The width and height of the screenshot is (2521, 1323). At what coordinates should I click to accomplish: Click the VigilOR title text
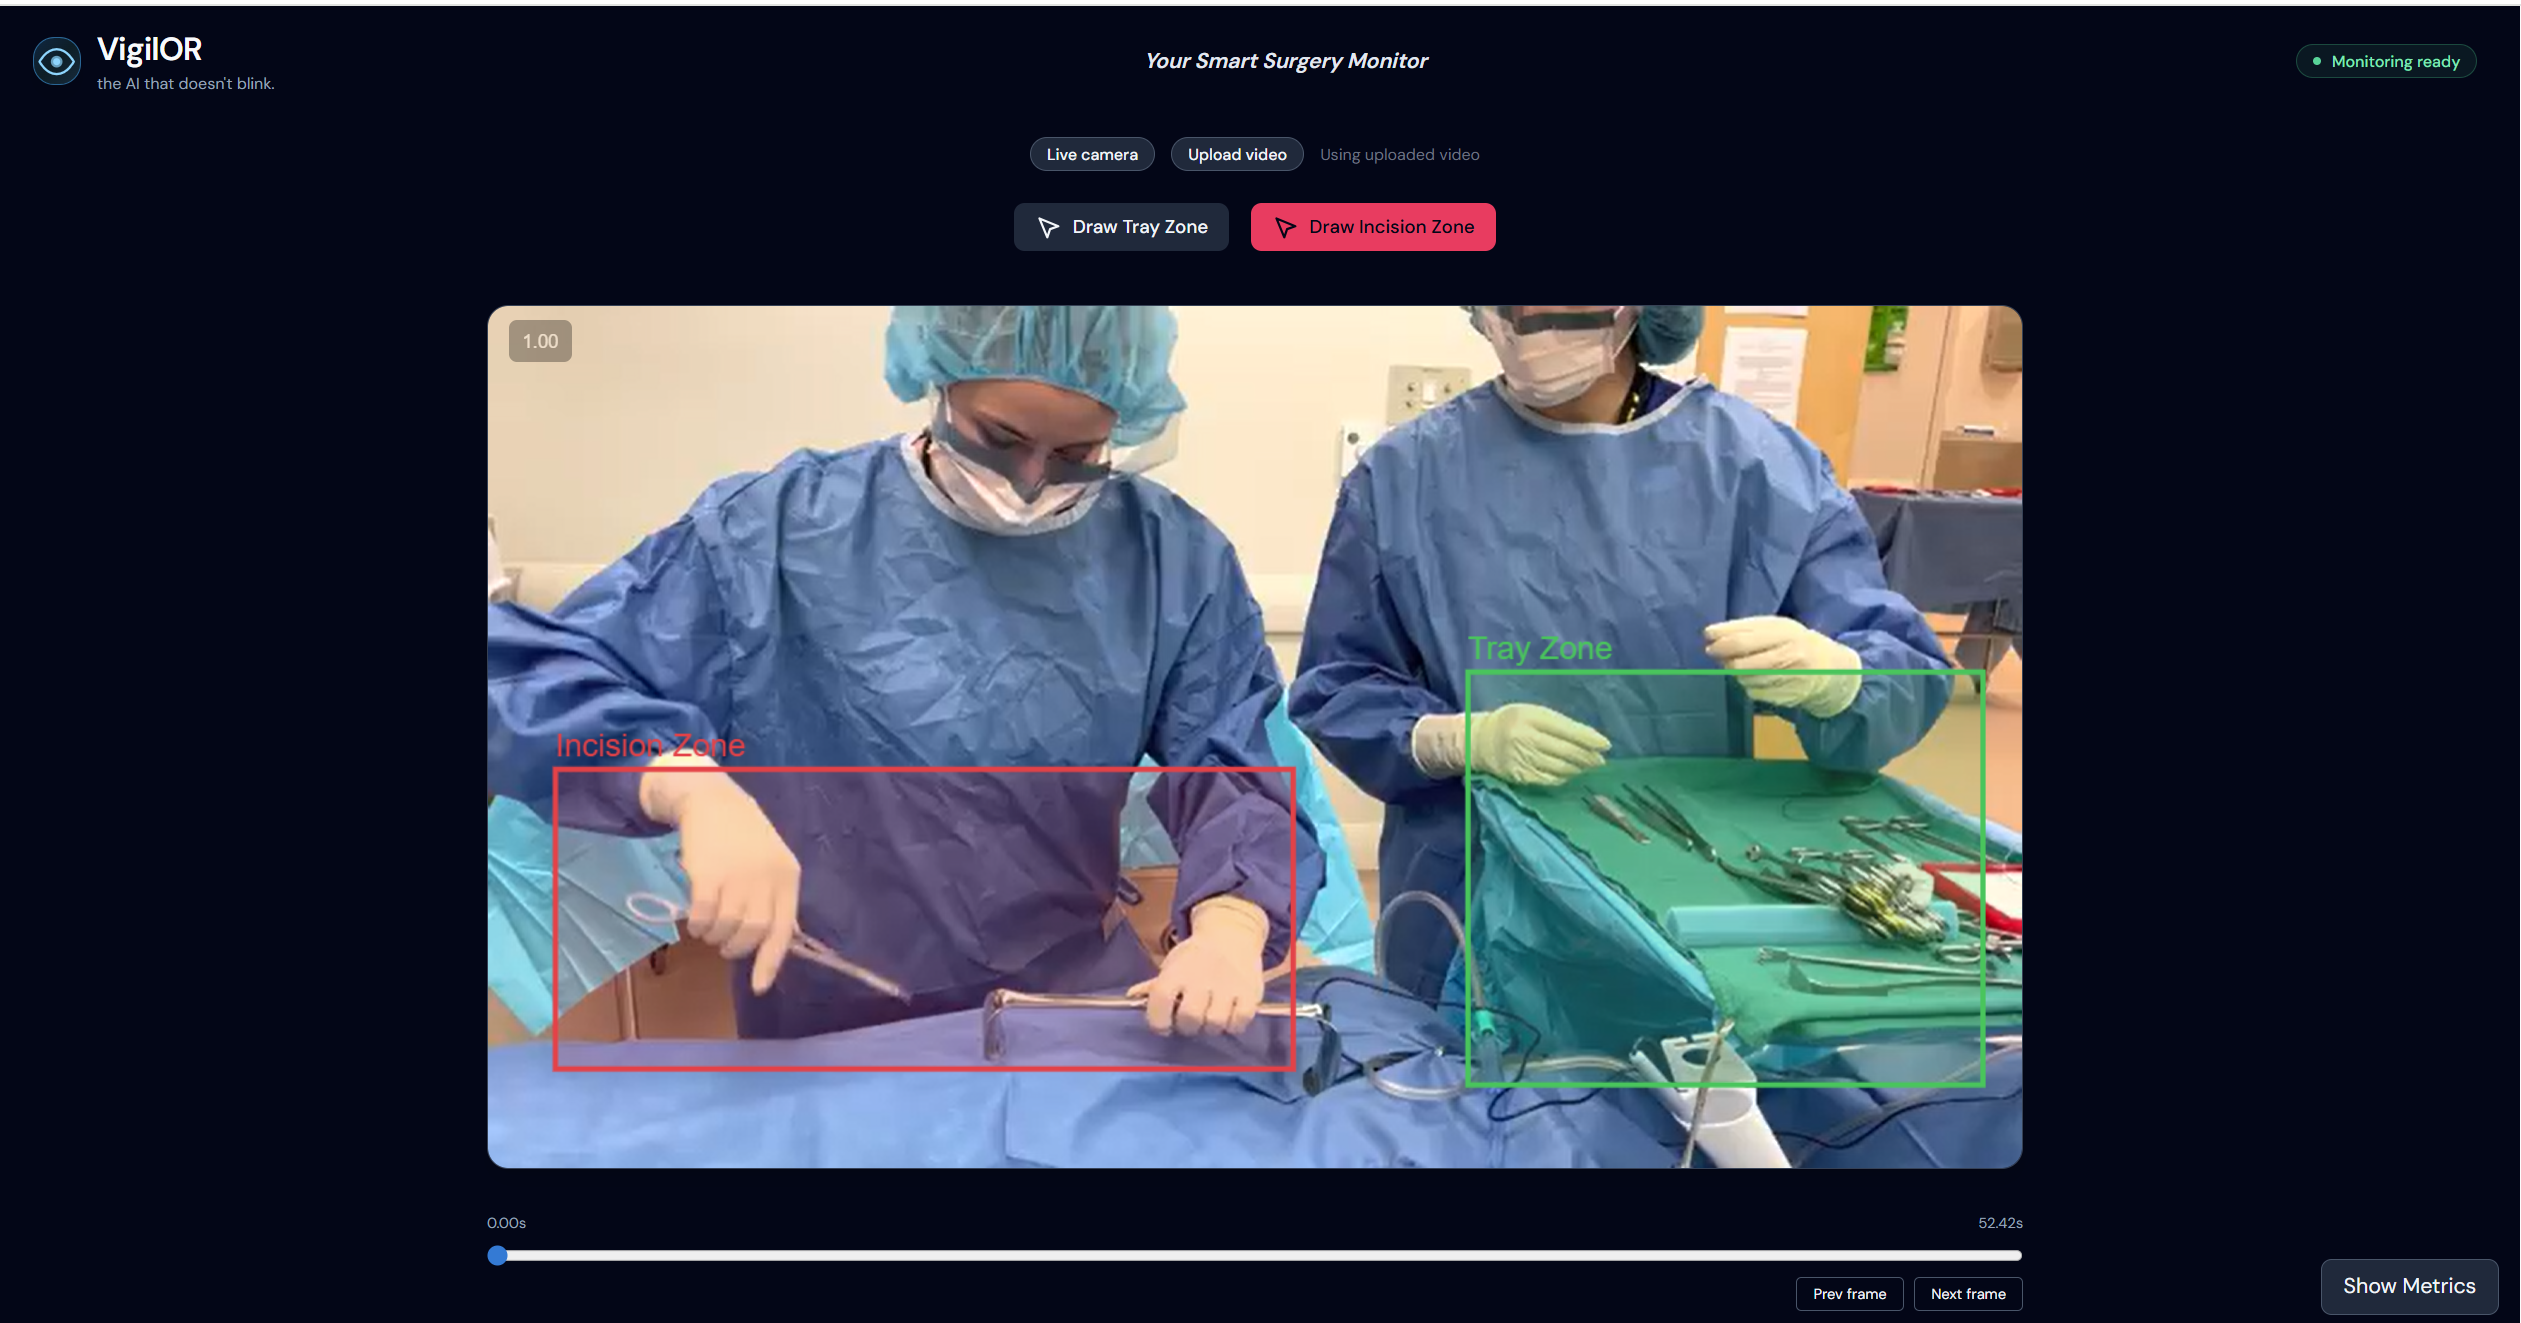coord(149,49)
